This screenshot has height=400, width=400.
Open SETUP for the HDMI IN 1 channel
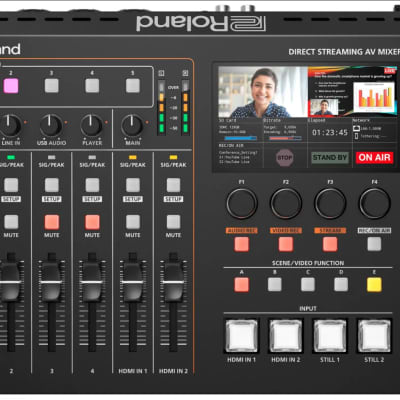click(133, 185)
